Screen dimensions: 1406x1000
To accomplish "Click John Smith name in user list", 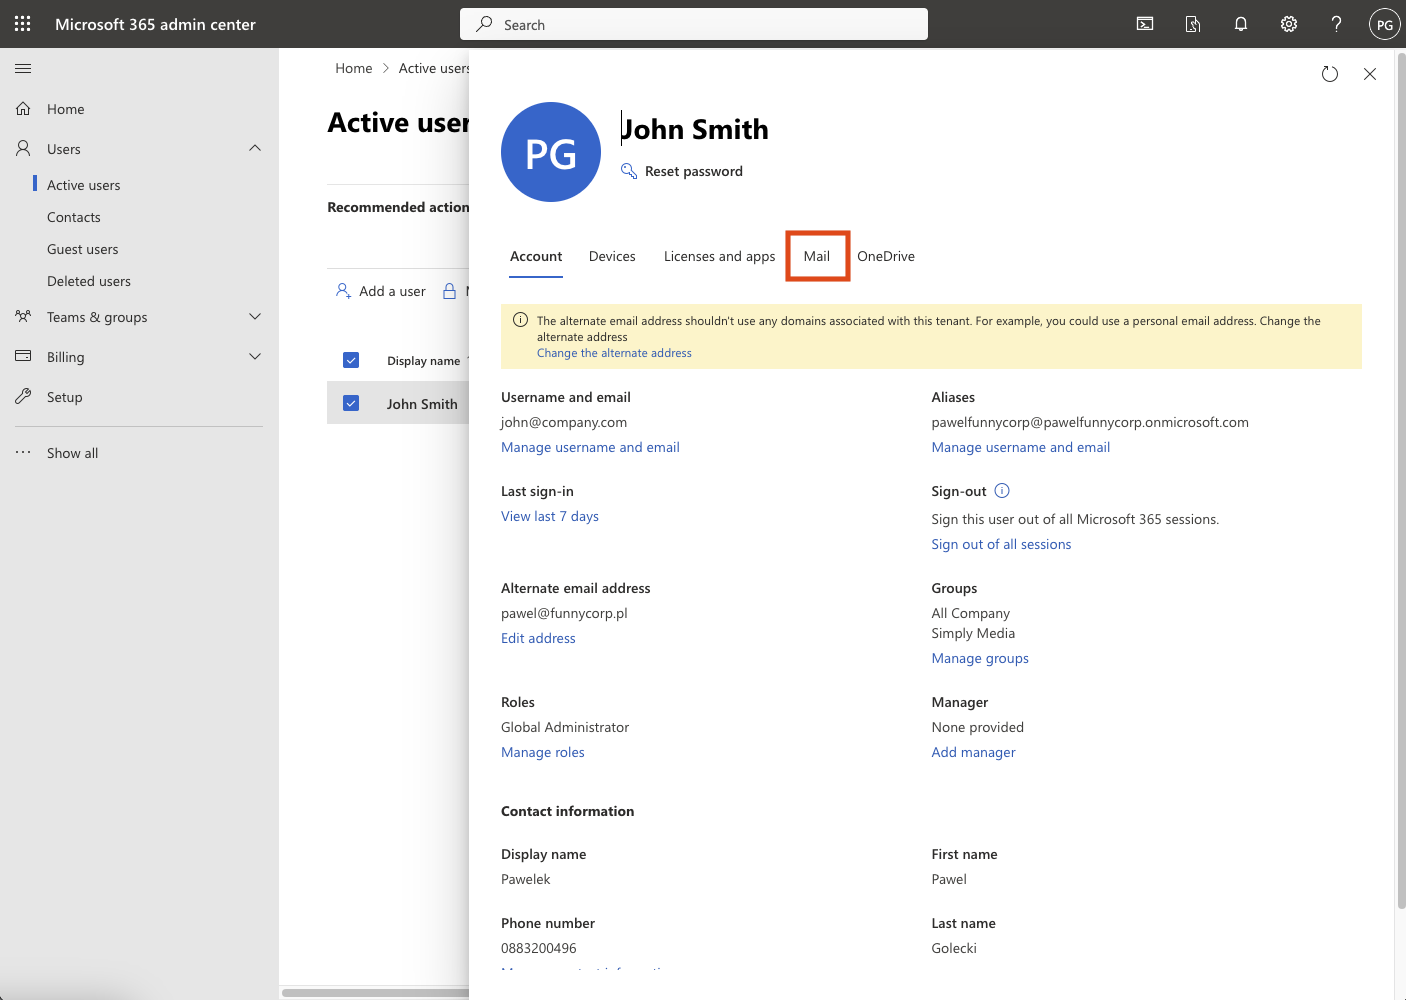I will tap(422, 404).
